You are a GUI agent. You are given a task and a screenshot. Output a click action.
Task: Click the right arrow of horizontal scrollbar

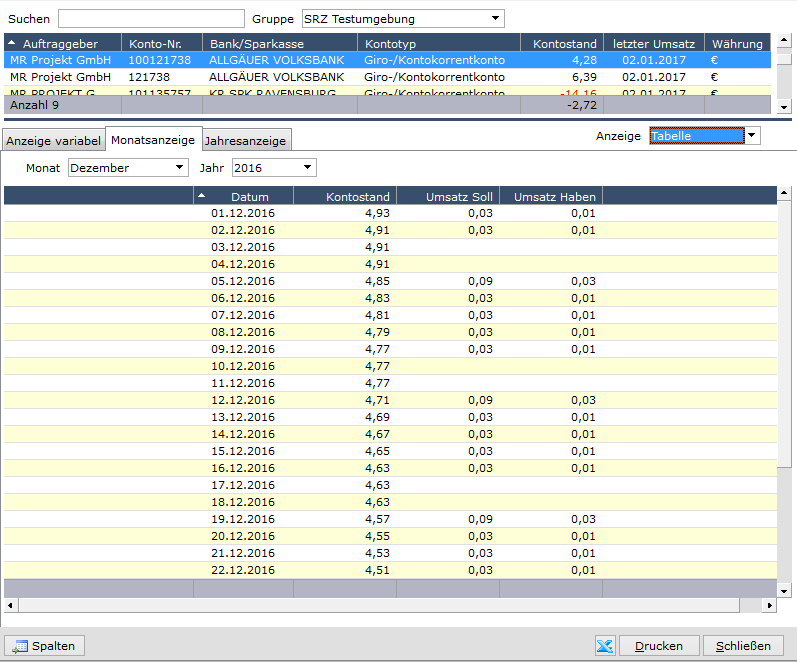click(770, 605)
